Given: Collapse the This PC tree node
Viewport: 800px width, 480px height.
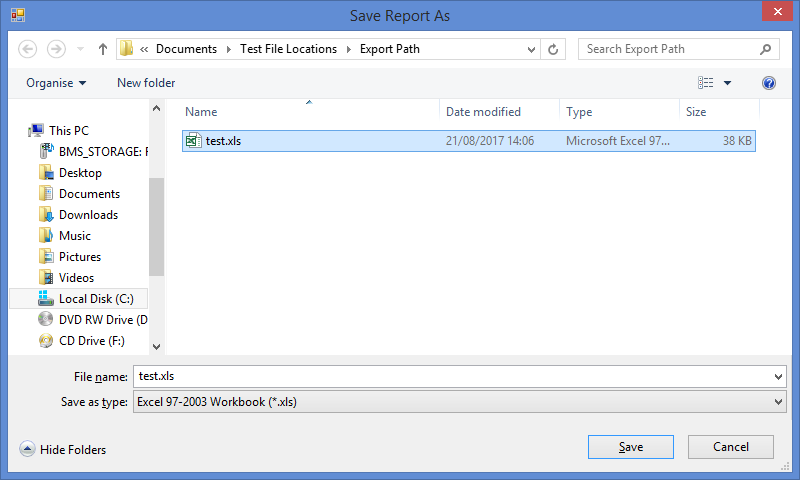Looking at the screenshot, I should [x=22, y=130].
